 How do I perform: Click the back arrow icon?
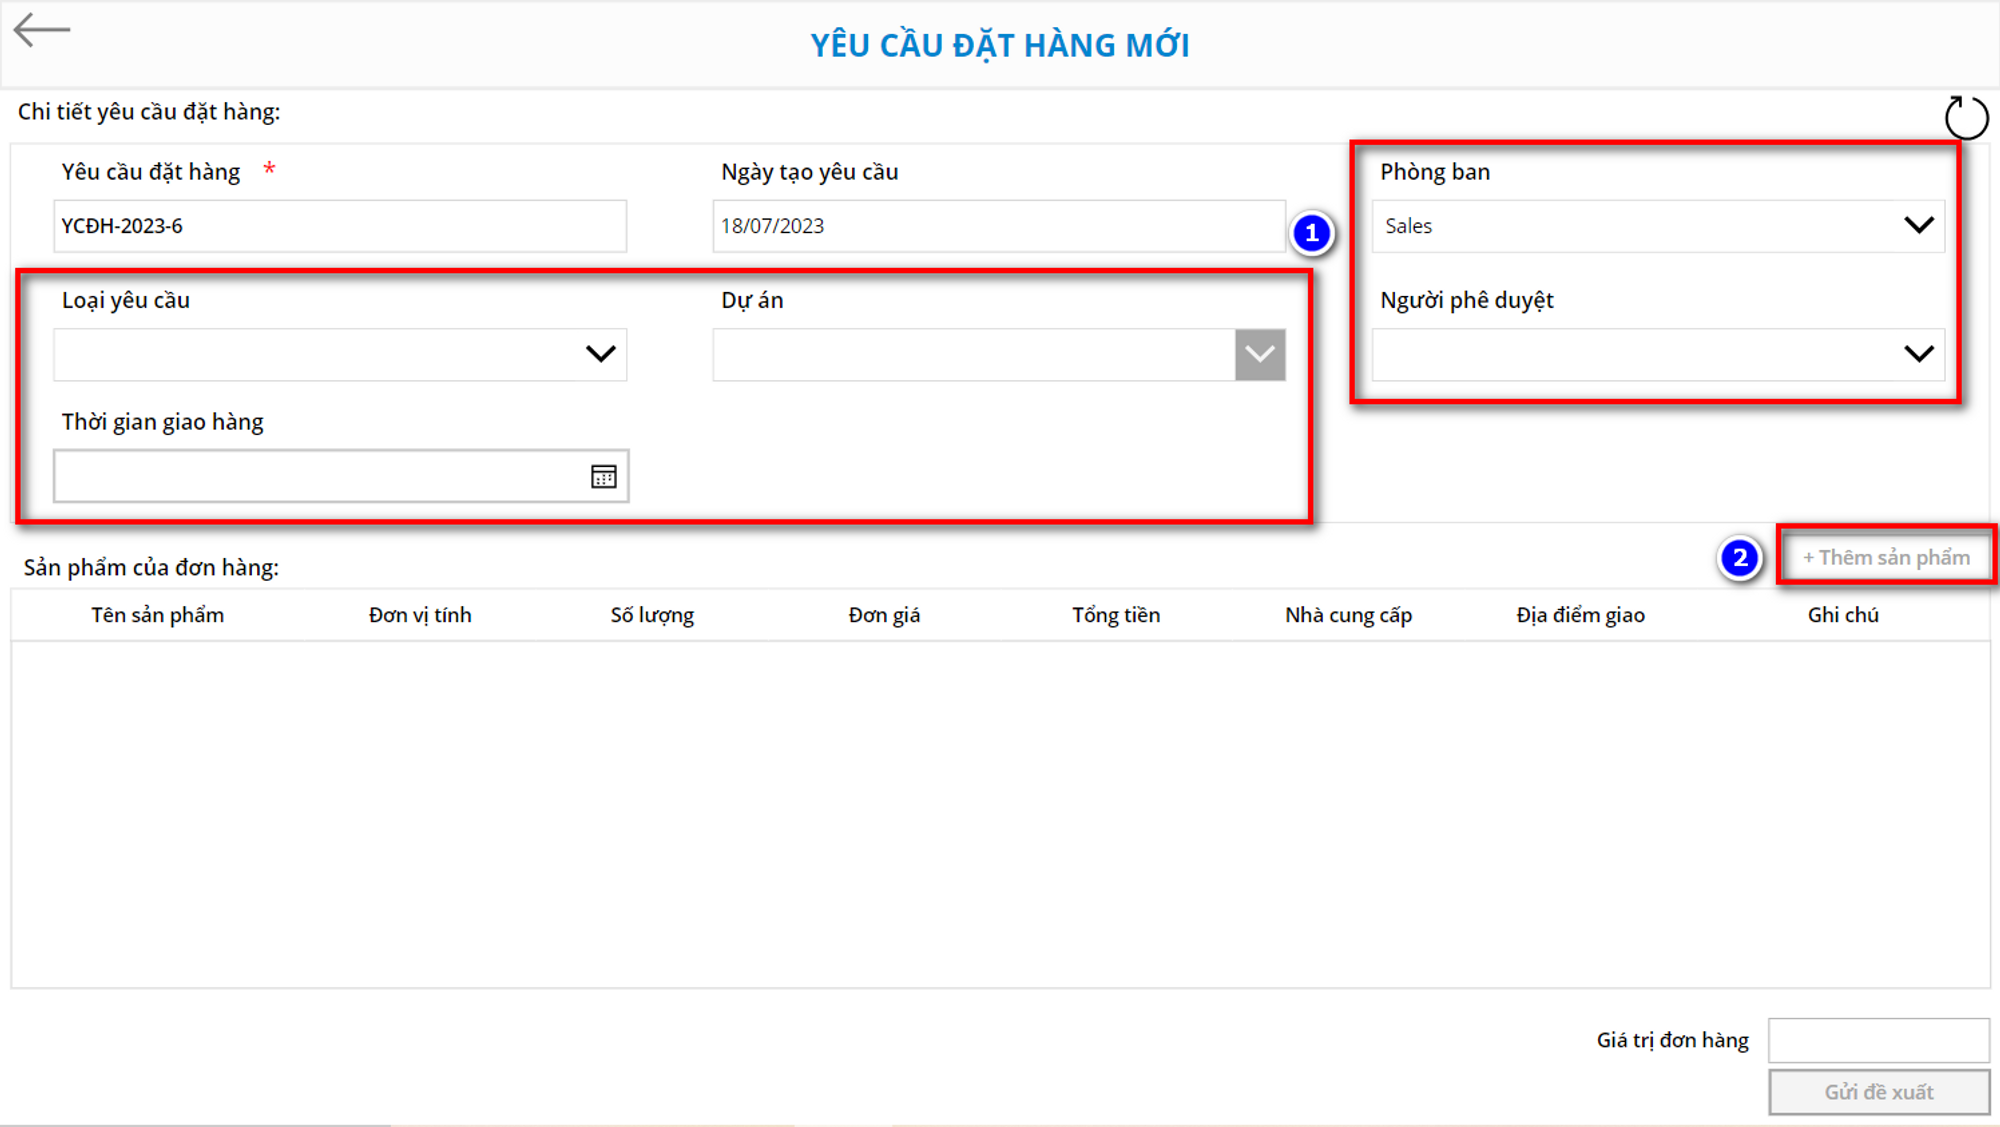point(42,30)
